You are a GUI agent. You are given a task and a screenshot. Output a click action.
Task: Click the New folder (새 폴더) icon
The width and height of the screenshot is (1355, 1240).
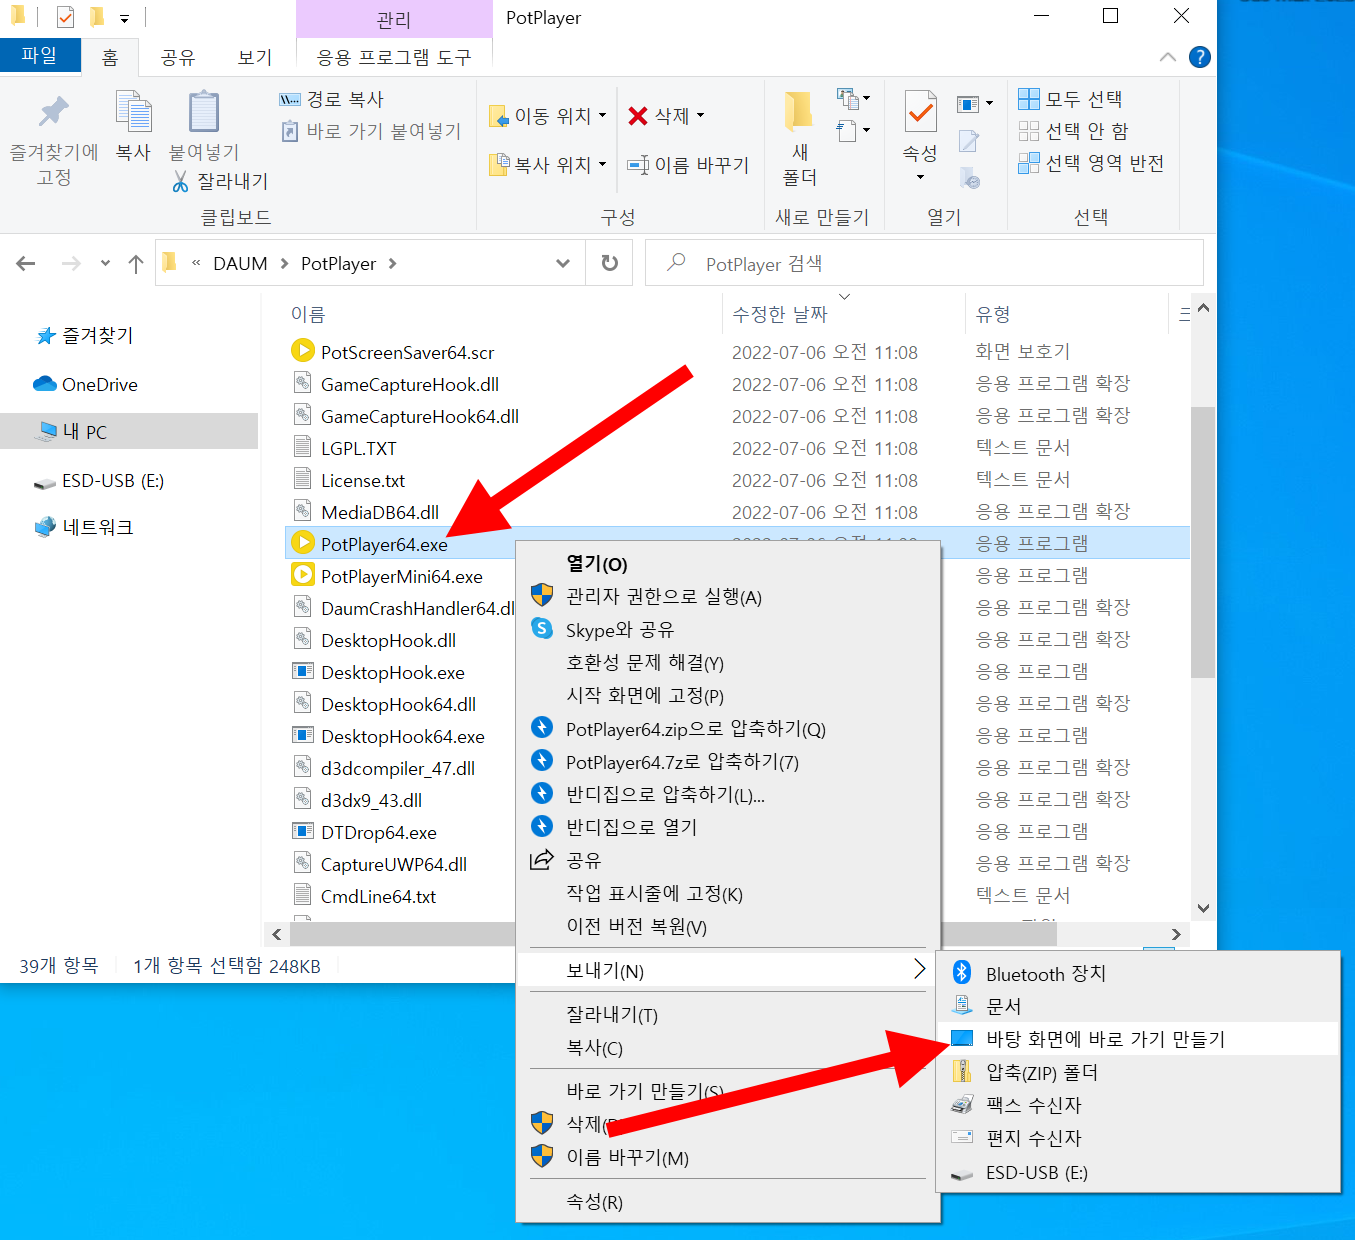[x=799, y=112]
